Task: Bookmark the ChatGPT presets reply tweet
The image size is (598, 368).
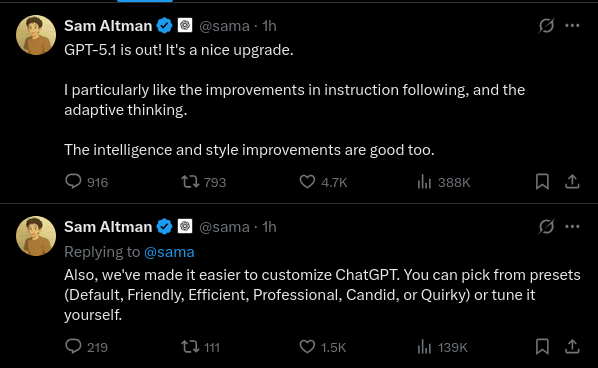Action: coord(542,347)
